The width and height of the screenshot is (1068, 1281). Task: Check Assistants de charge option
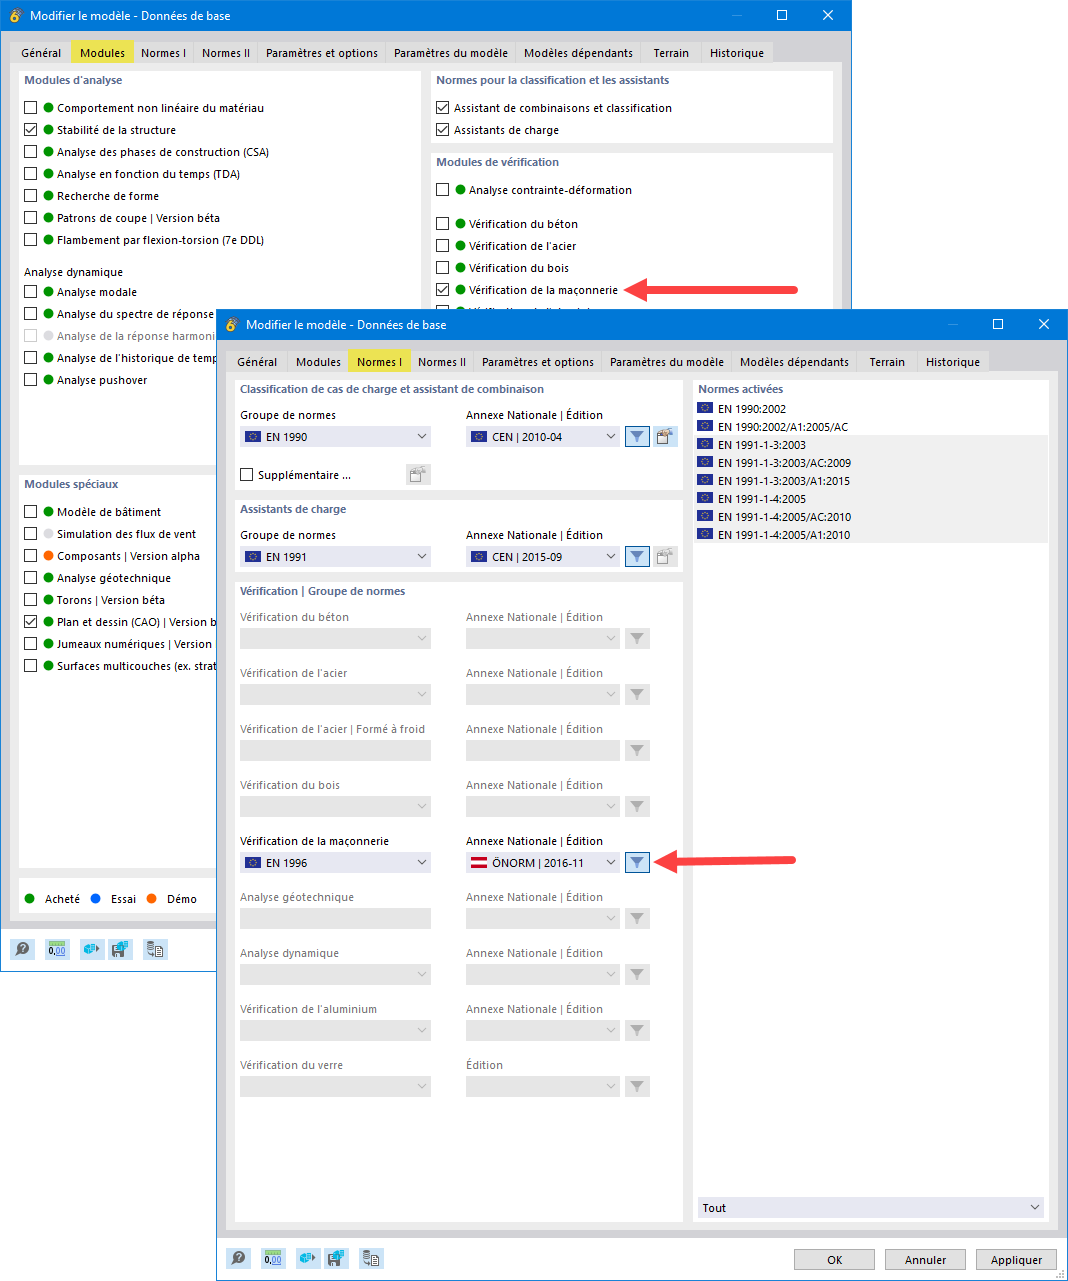click(443, 130)
